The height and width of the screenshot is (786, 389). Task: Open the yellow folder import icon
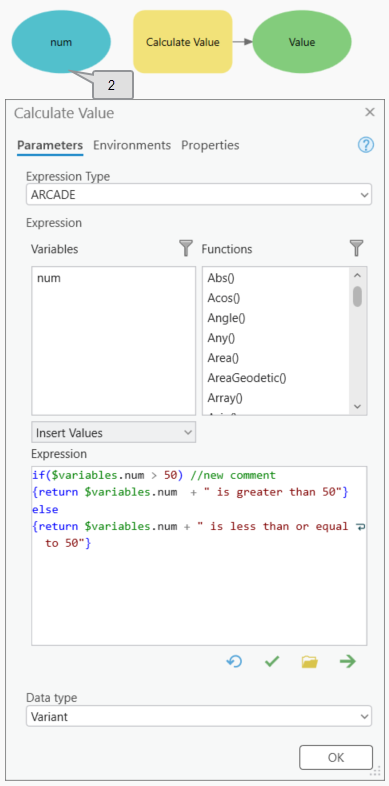[x=310, y=662]
